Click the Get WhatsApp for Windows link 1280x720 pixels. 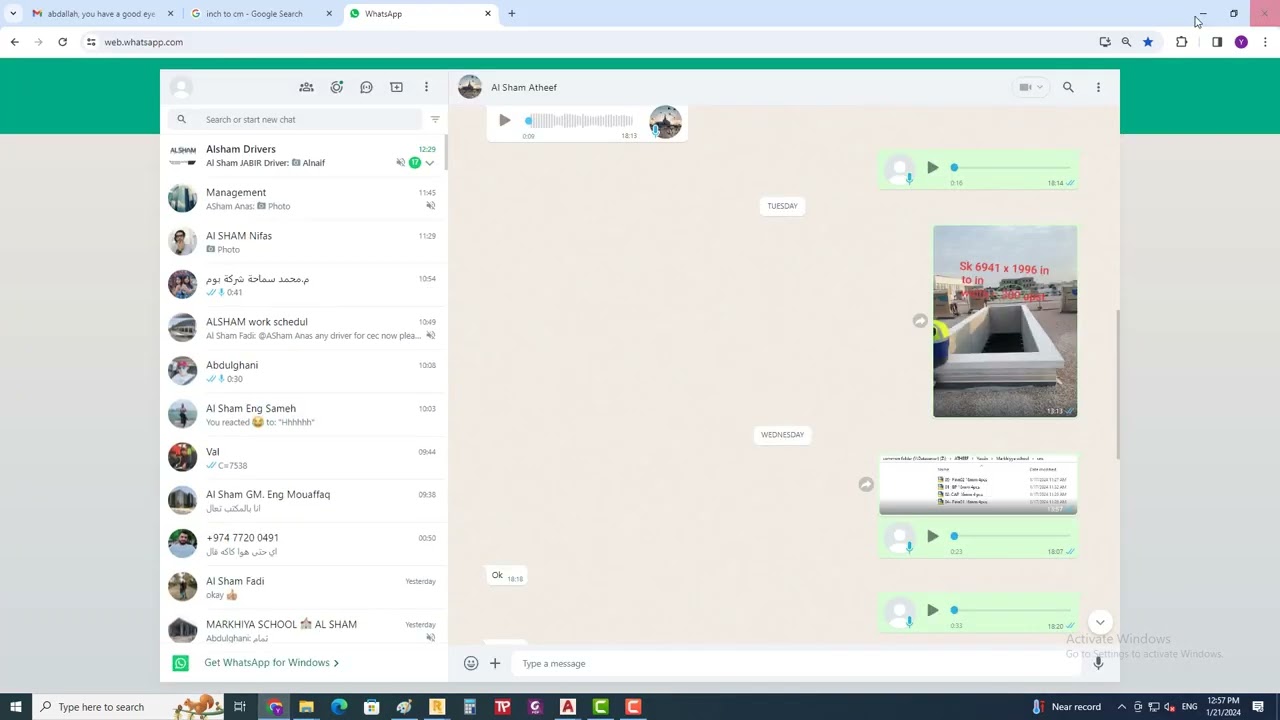pos(271,663)
